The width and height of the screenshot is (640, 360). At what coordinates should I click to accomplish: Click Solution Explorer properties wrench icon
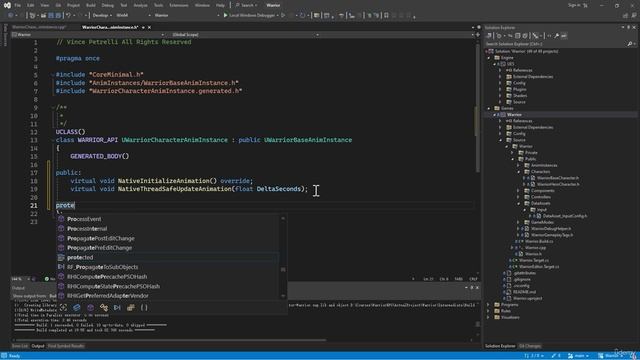556,36
